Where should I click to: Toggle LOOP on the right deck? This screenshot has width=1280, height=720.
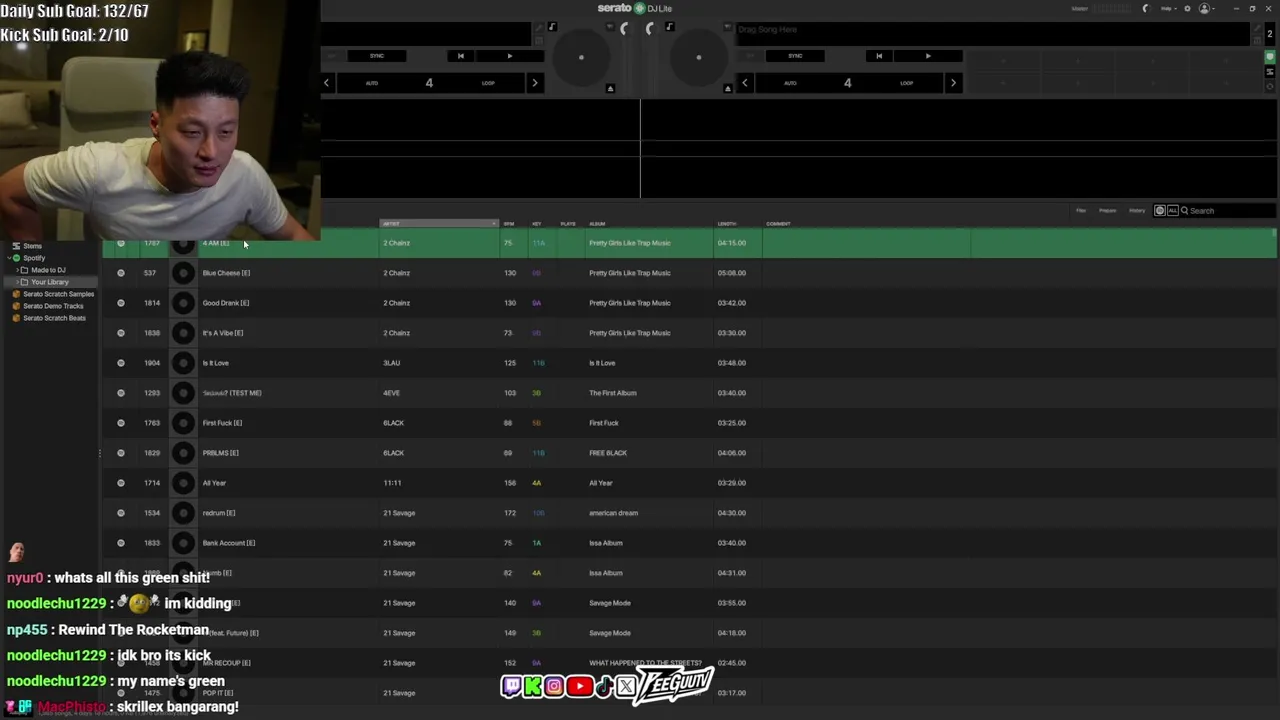point(906,83)
